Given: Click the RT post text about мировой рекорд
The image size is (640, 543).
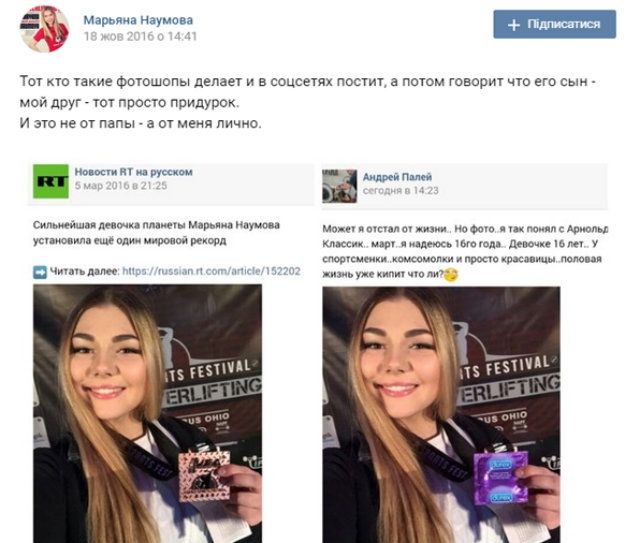Looking at the screenshot, I should pos(156,233).
